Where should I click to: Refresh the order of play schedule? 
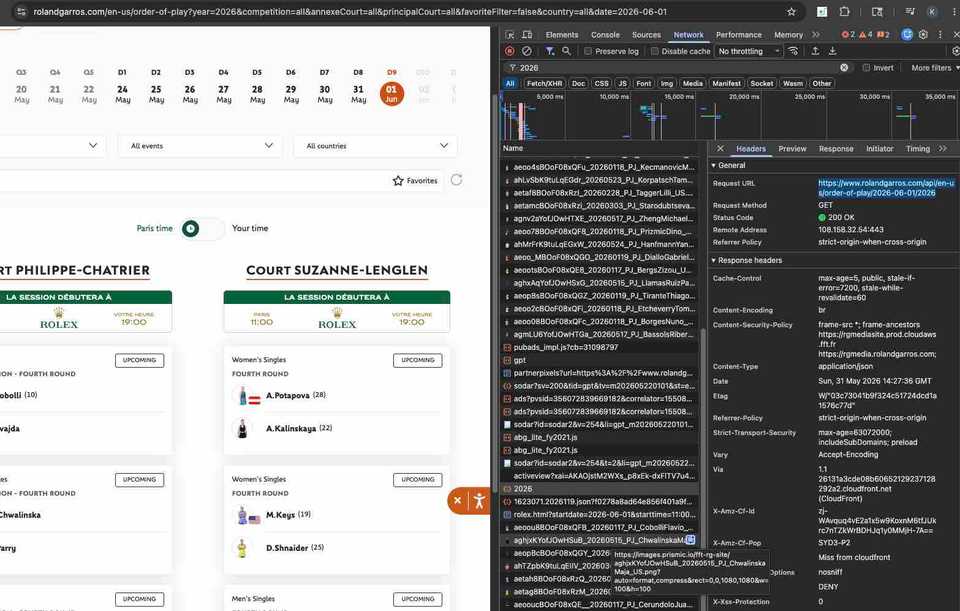click(x=456, y=180)
